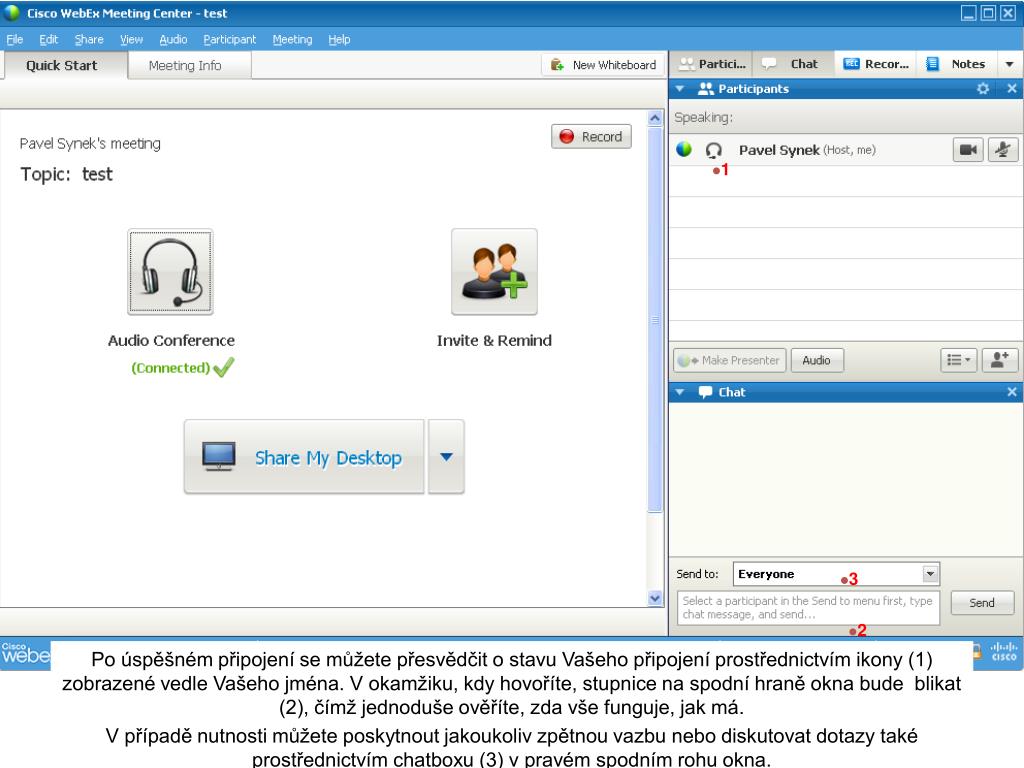
Task: Open the Participant menu
Action: pyautogui.click(x=230, y=39)
